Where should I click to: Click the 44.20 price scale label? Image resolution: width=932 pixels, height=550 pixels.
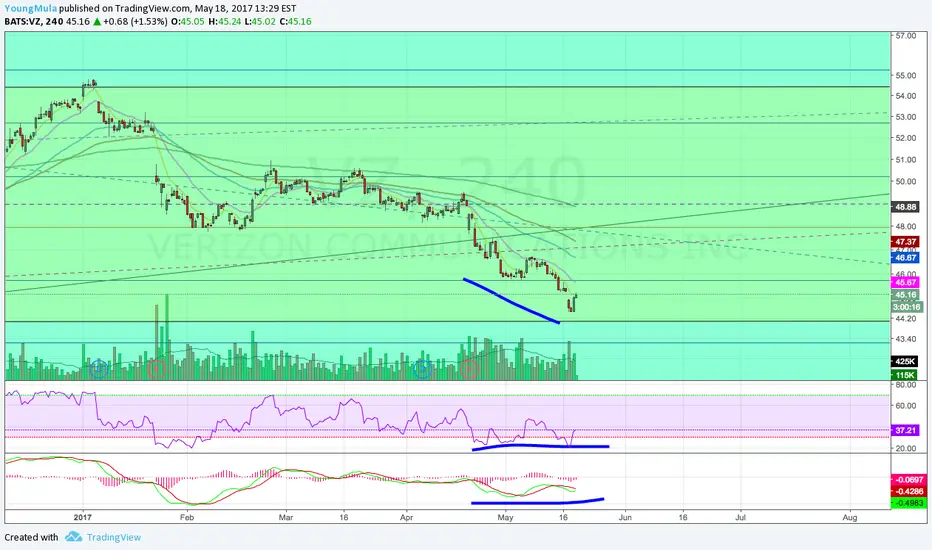(x=906, y=319)
